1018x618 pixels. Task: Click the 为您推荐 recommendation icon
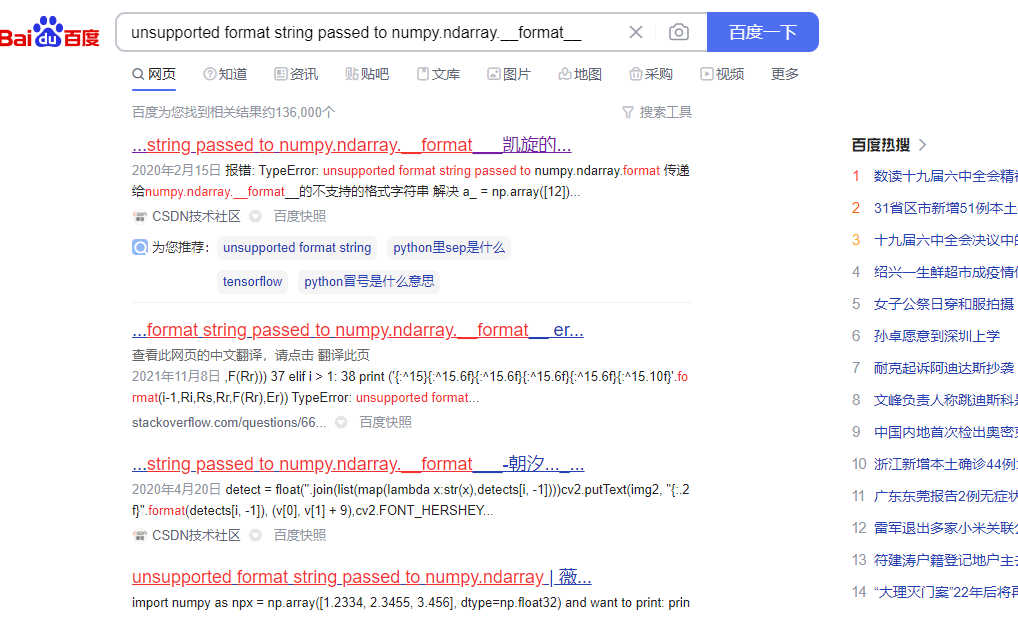(140, 247)
